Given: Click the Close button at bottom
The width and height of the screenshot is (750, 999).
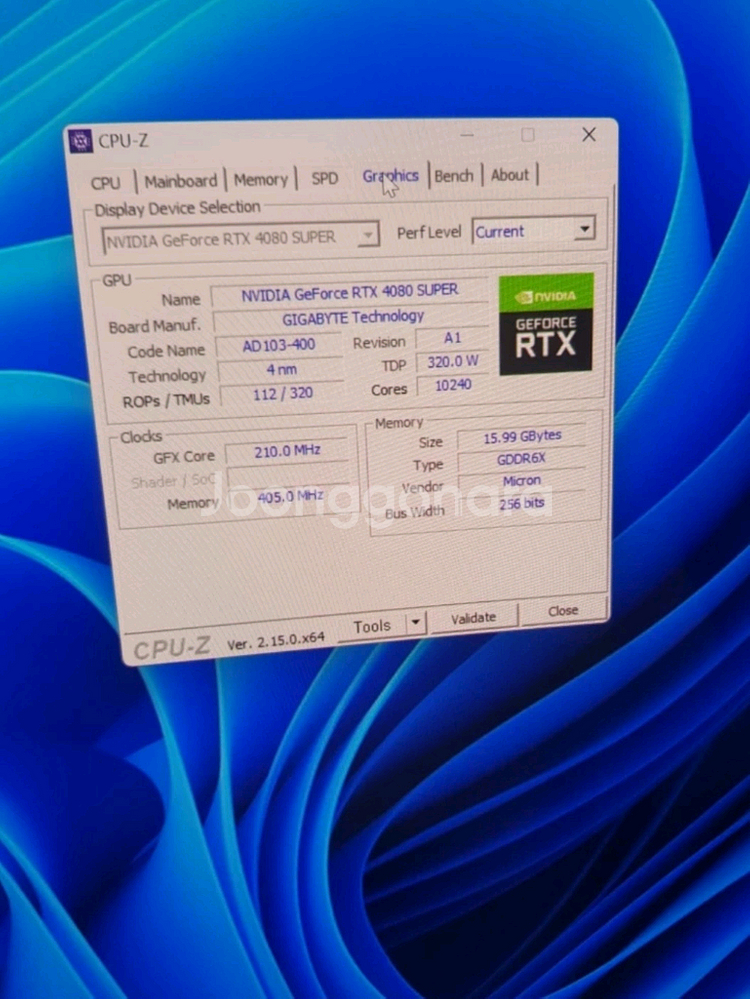Looking at the screenshot, I should click(563, 610).
